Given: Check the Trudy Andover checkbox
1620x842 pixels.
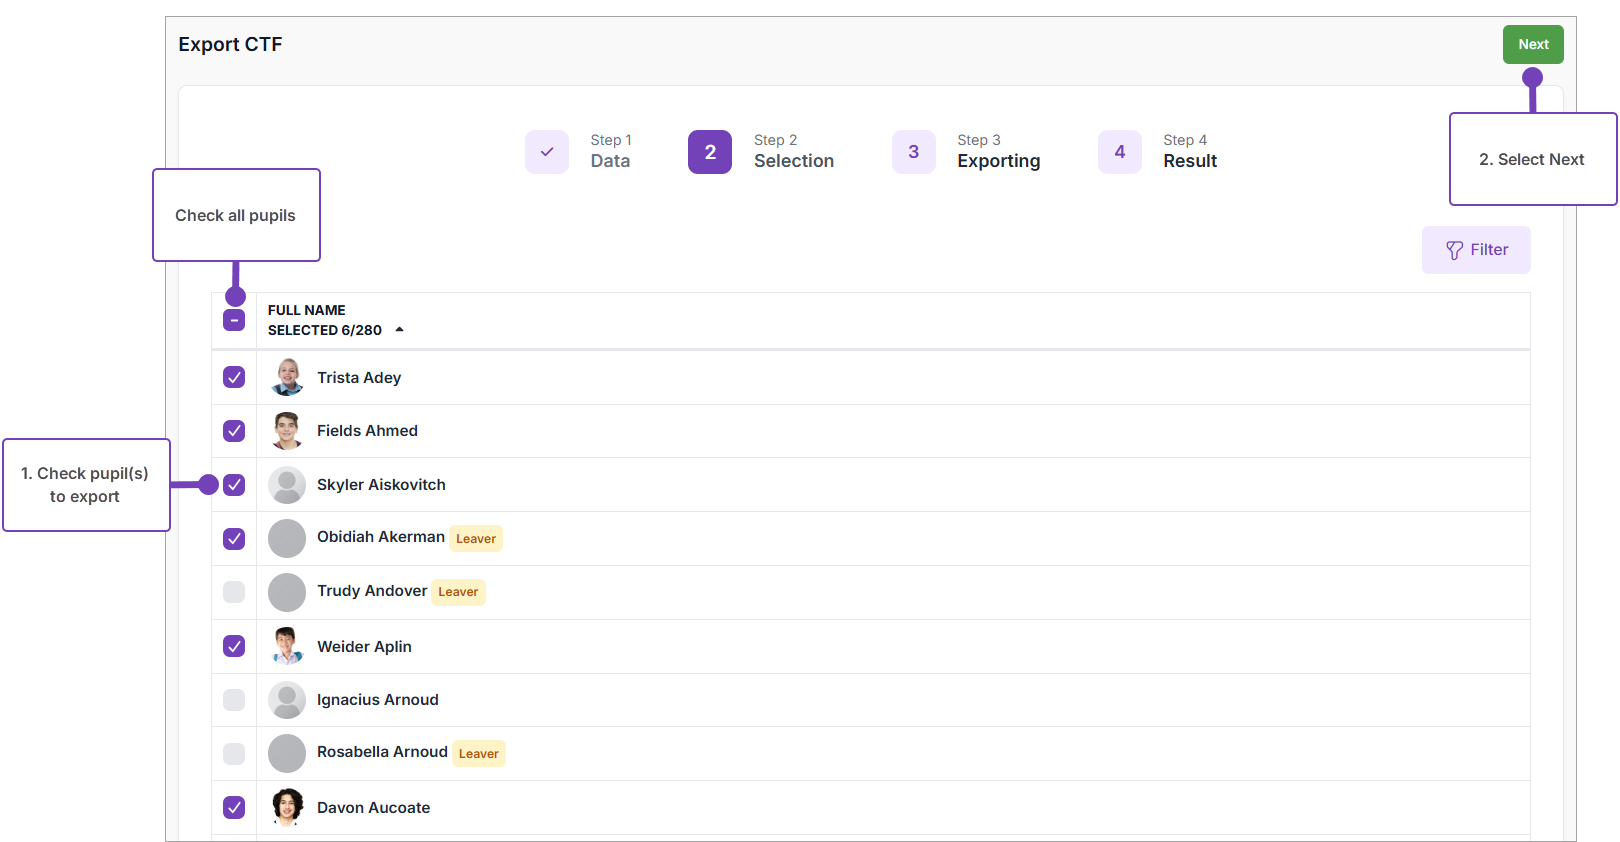Looking at the screenshot, I should [234, 592].
